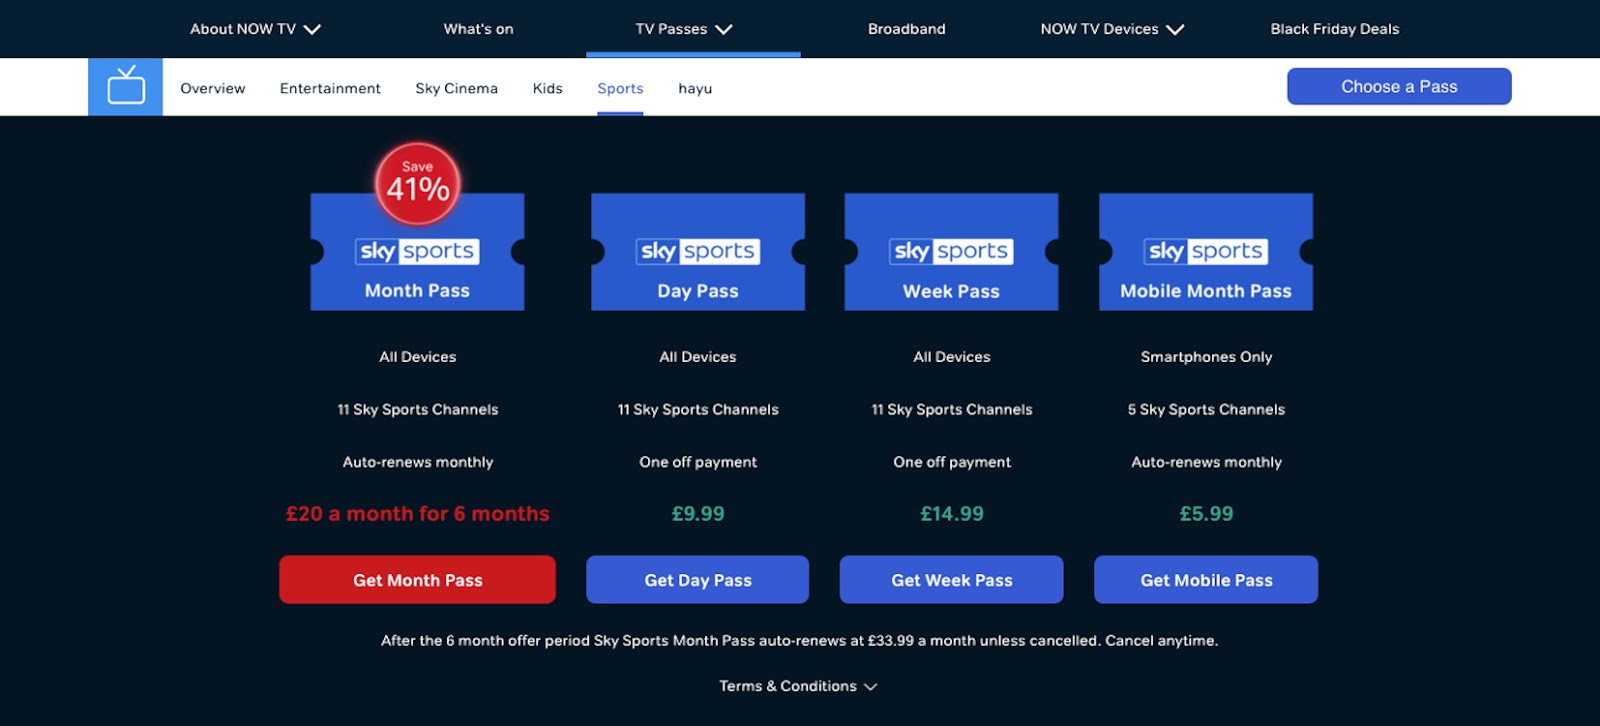
Task: Click 'All Devices' under Week Pass
Action: pyautogui.click(x=952, y=357)
